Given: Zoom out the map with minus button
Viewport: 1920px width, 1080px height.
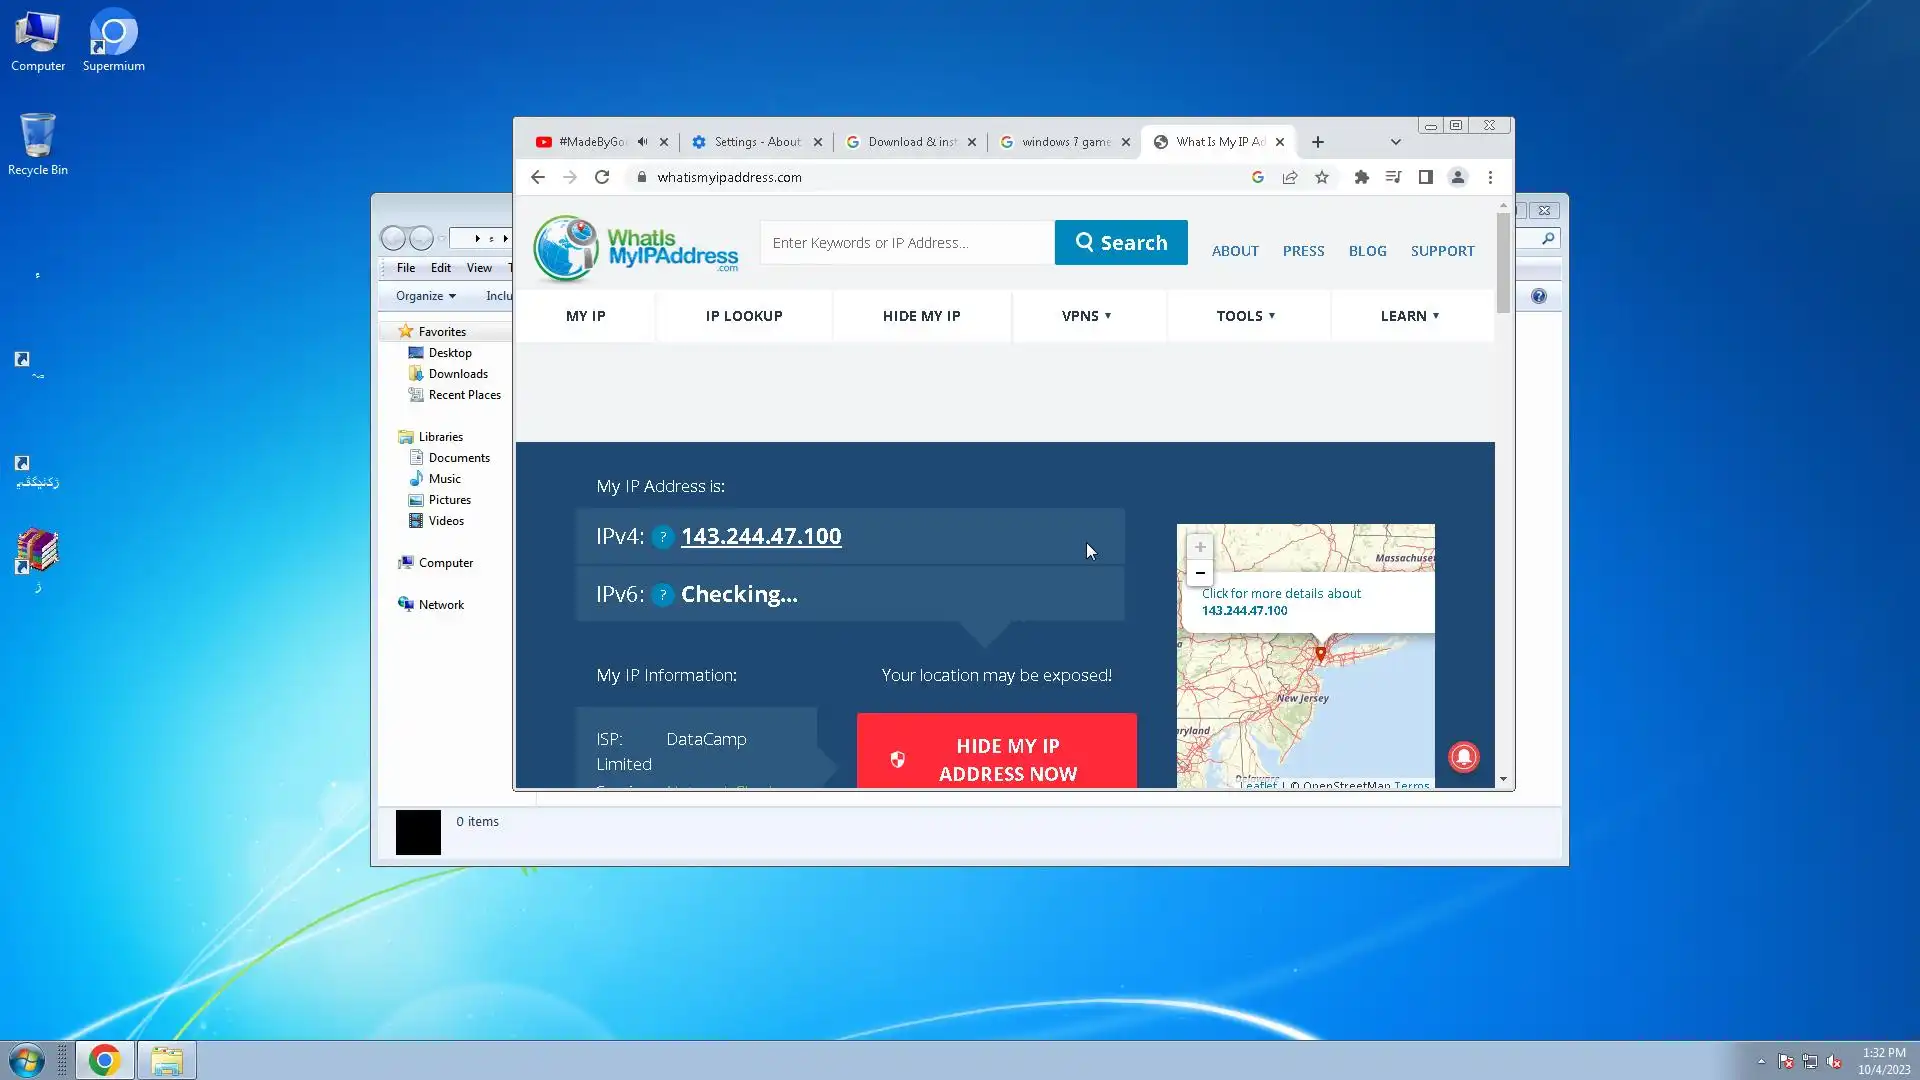Looking at the screenshot, I should click(x=1200, y=573).
